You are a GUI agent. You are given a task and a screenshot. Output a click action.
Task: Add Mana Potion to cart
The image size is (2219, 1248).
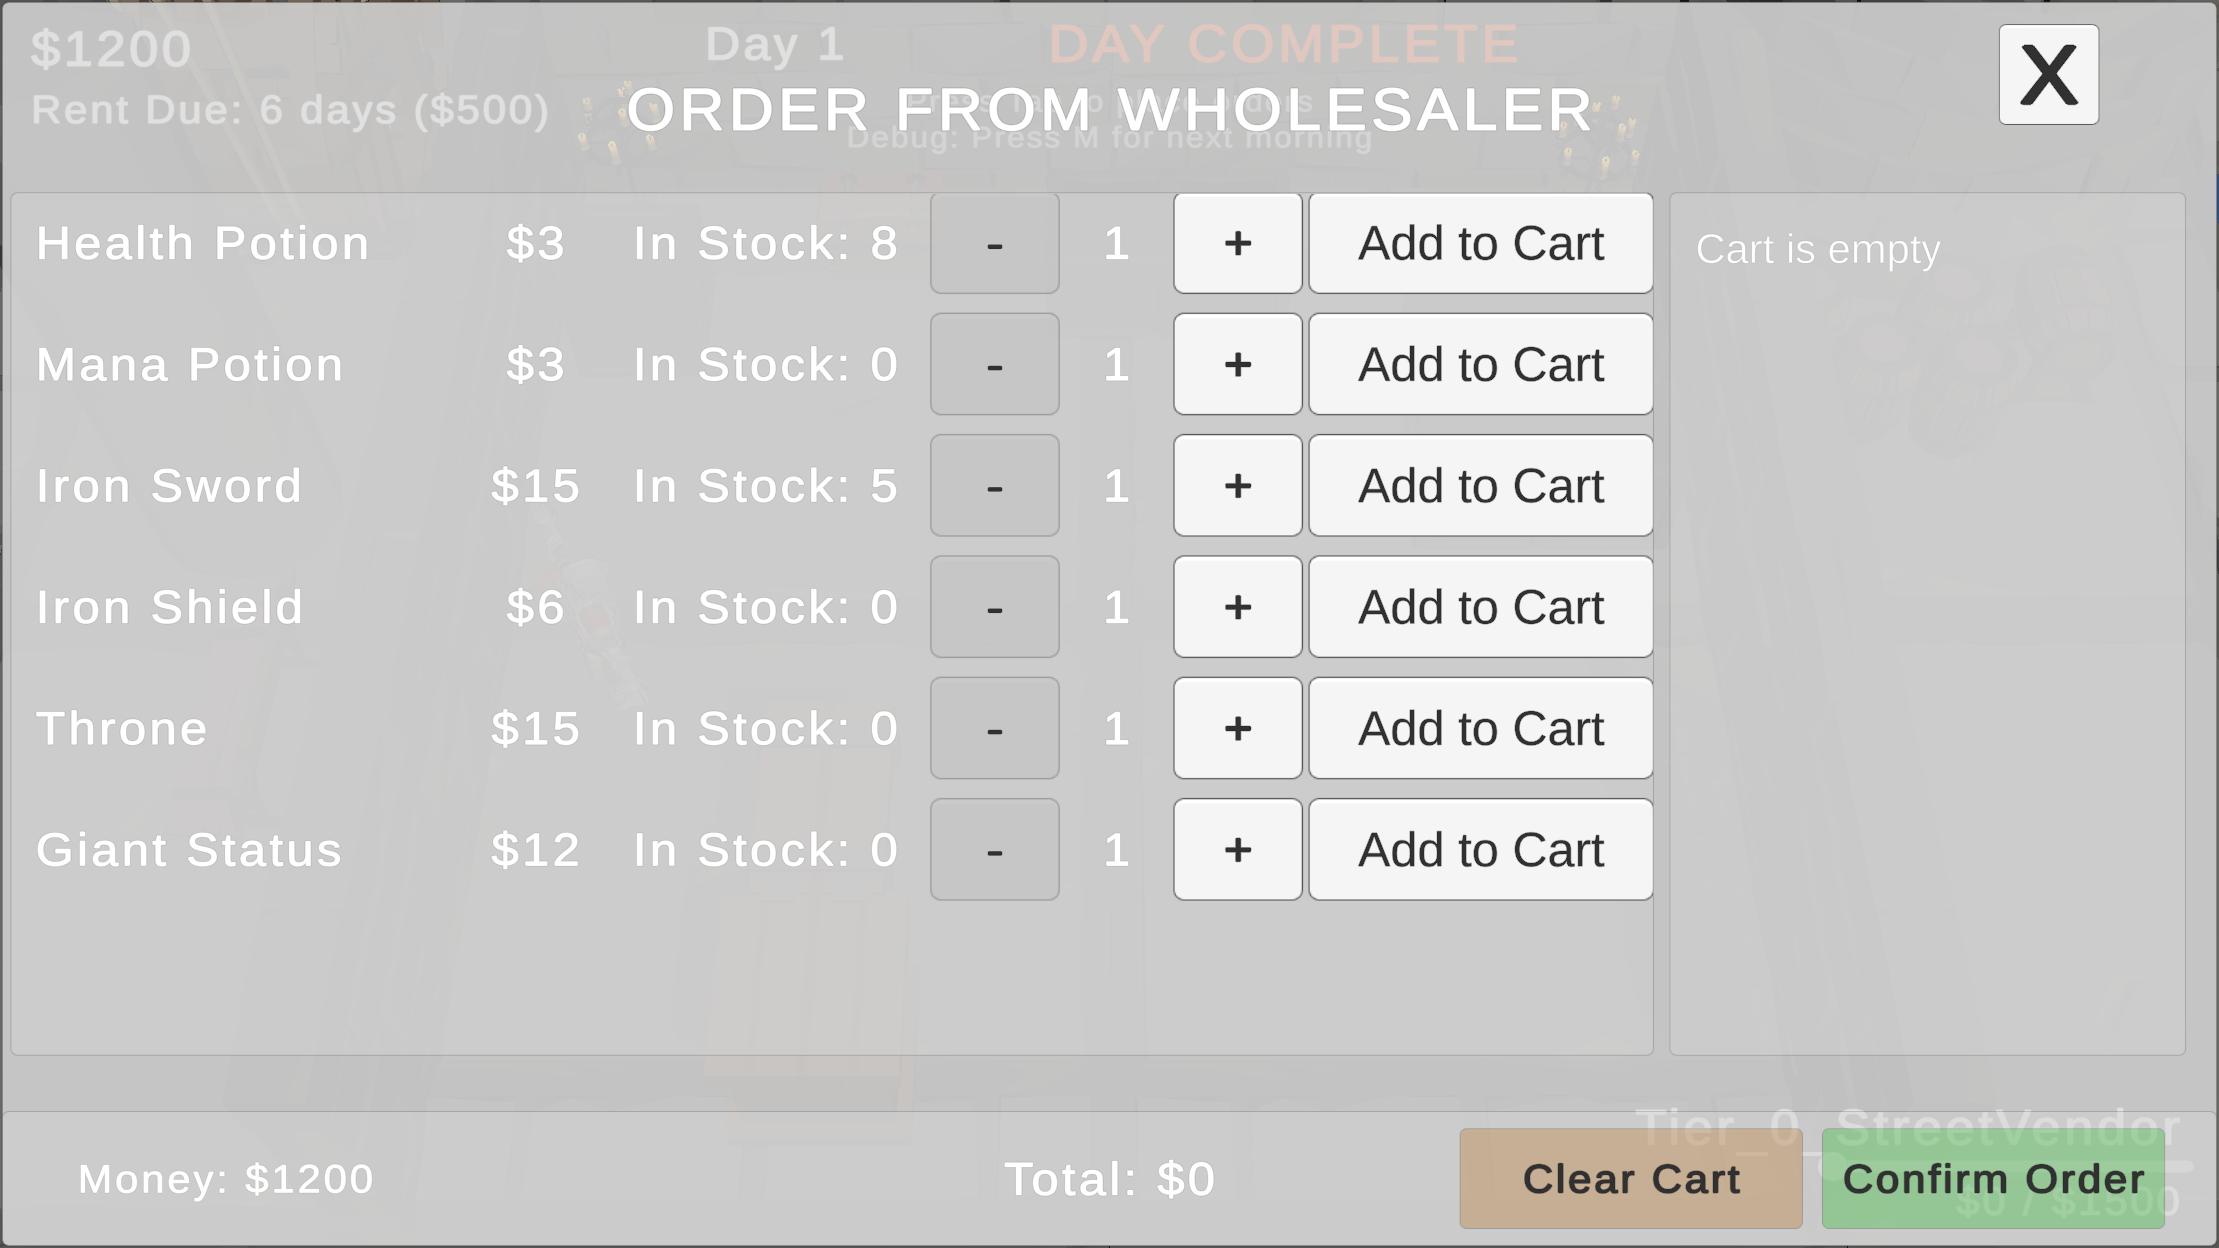coord(1480,364)
